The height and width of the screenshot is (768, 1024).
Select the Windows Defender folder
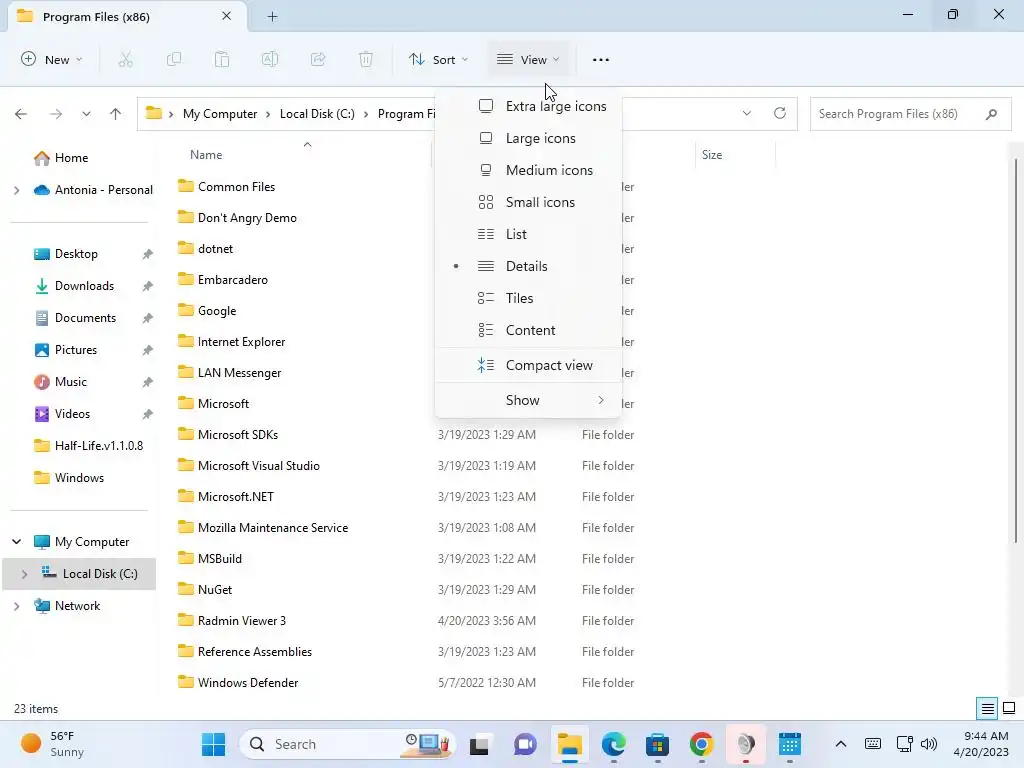(248, 682)
